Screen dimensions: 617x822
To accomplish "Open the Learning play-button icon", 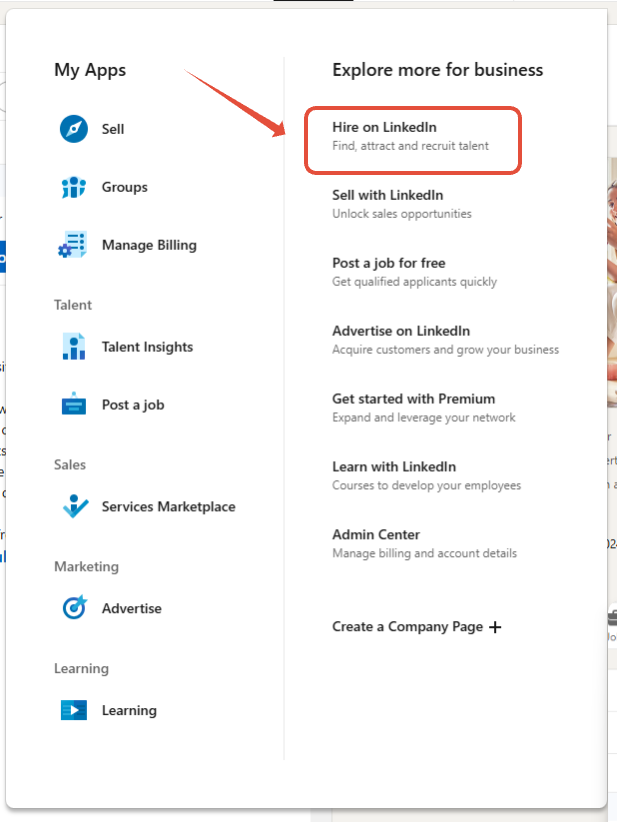I will (74, 710).
